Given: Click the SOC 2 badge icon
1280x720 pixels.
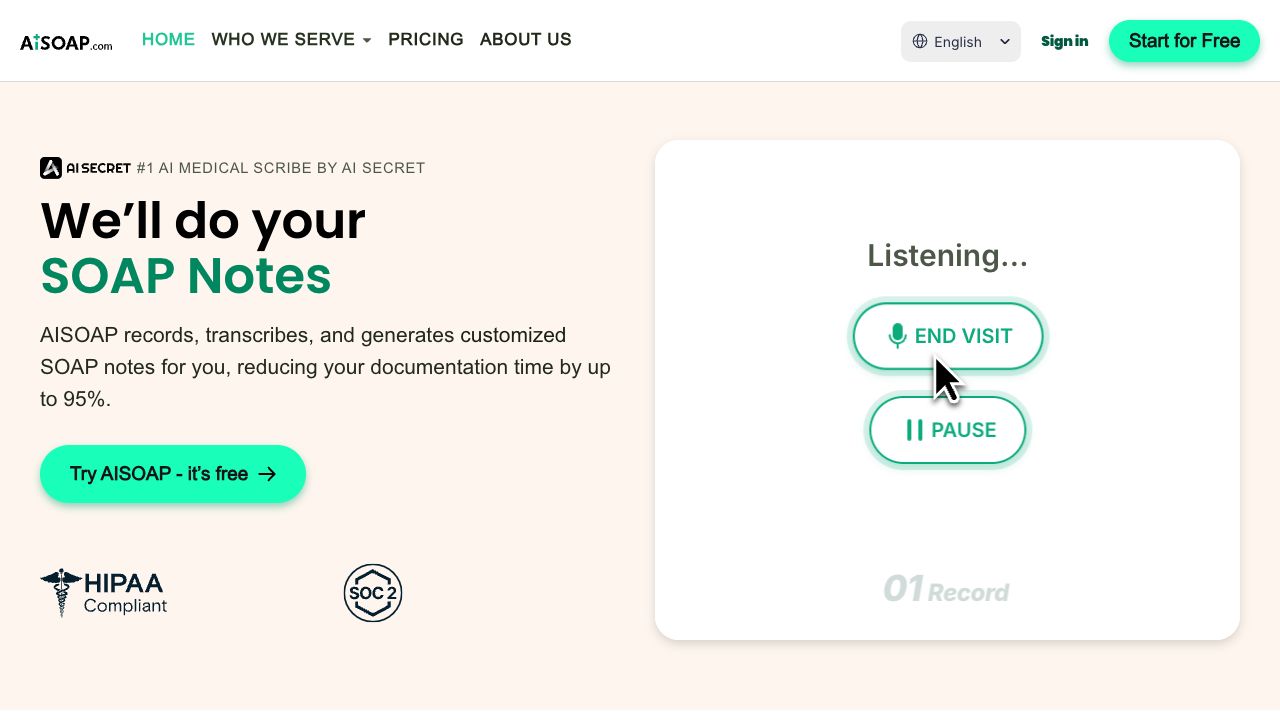Looking at the screenshot, I should pos(373,593).
